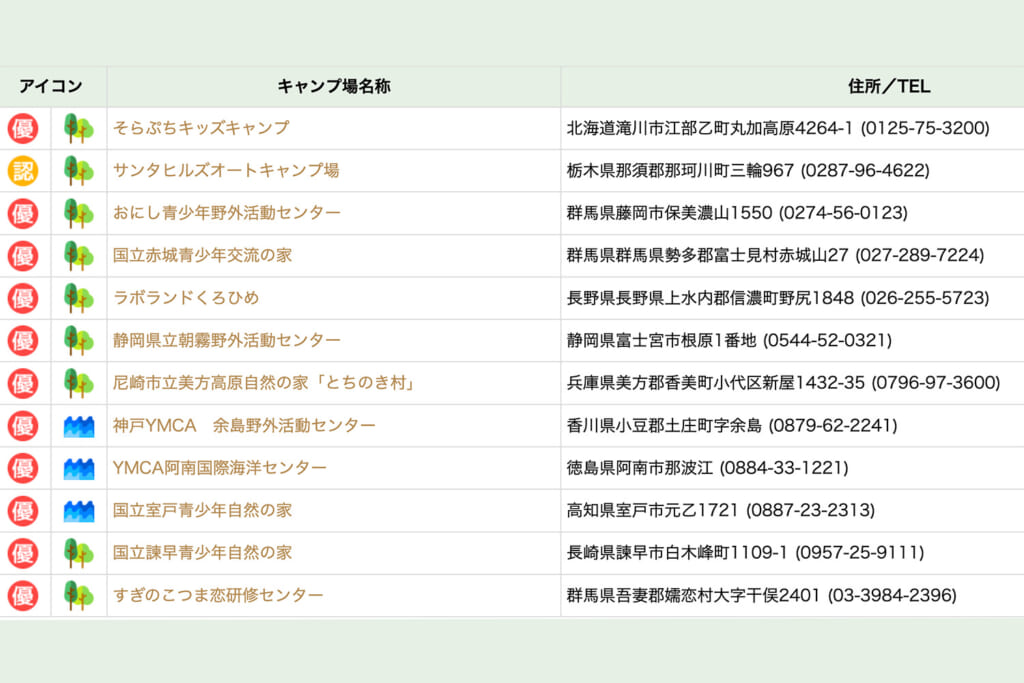Select address 高知県室戸市元乙1721
The image size is (1024, 683).
[x=652, y=510]
